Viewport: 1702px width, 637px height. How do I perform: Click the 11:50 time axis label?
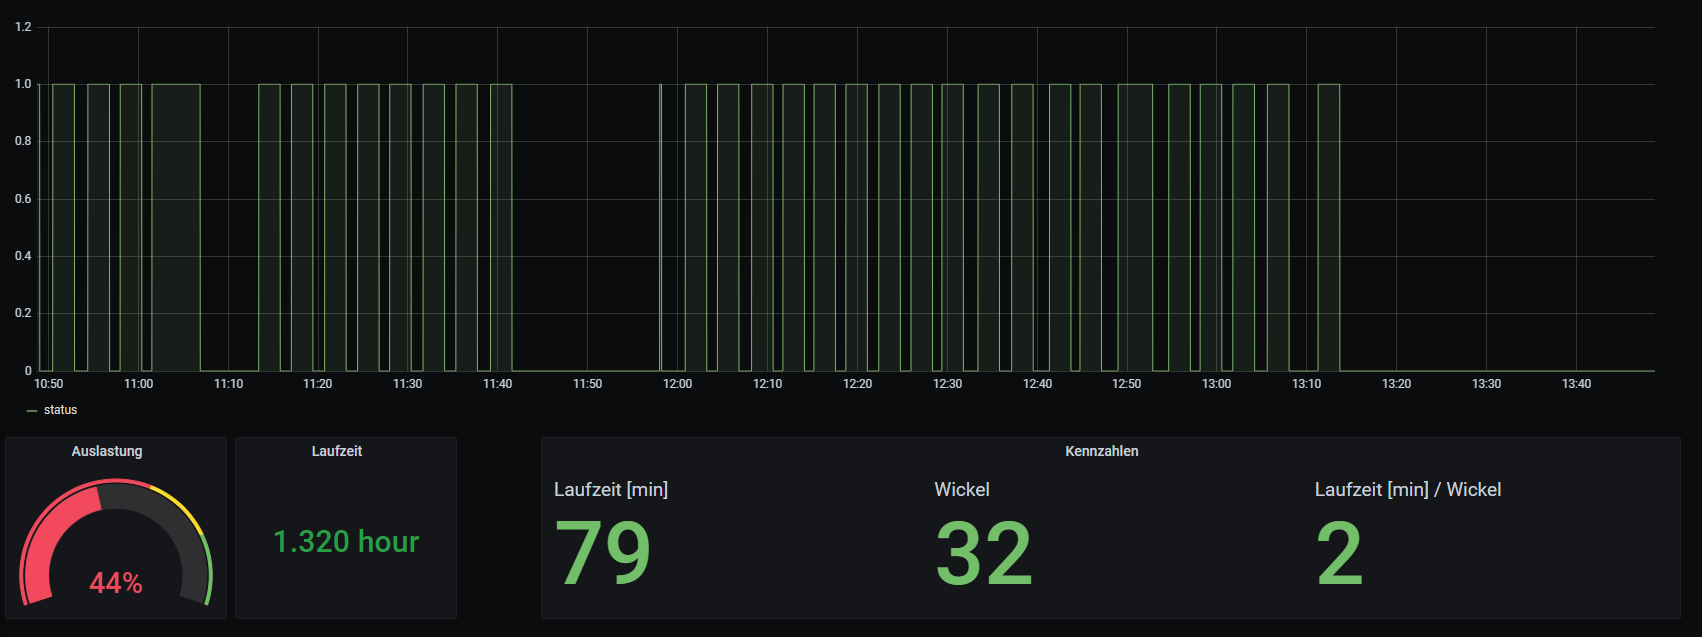pyautogui.click(x=587, y=384)
